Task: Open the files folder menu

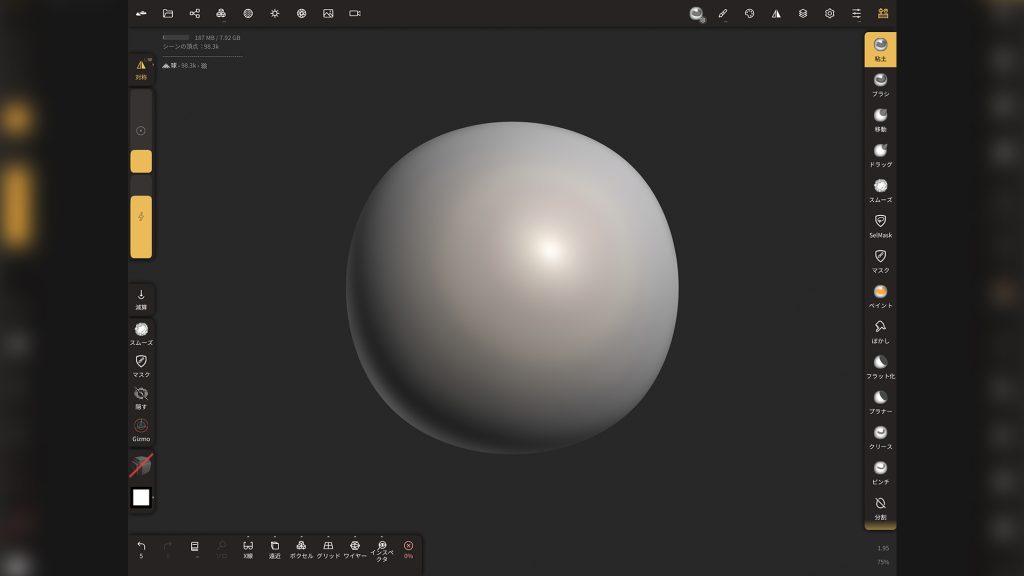Action: (x=168, y=13)
